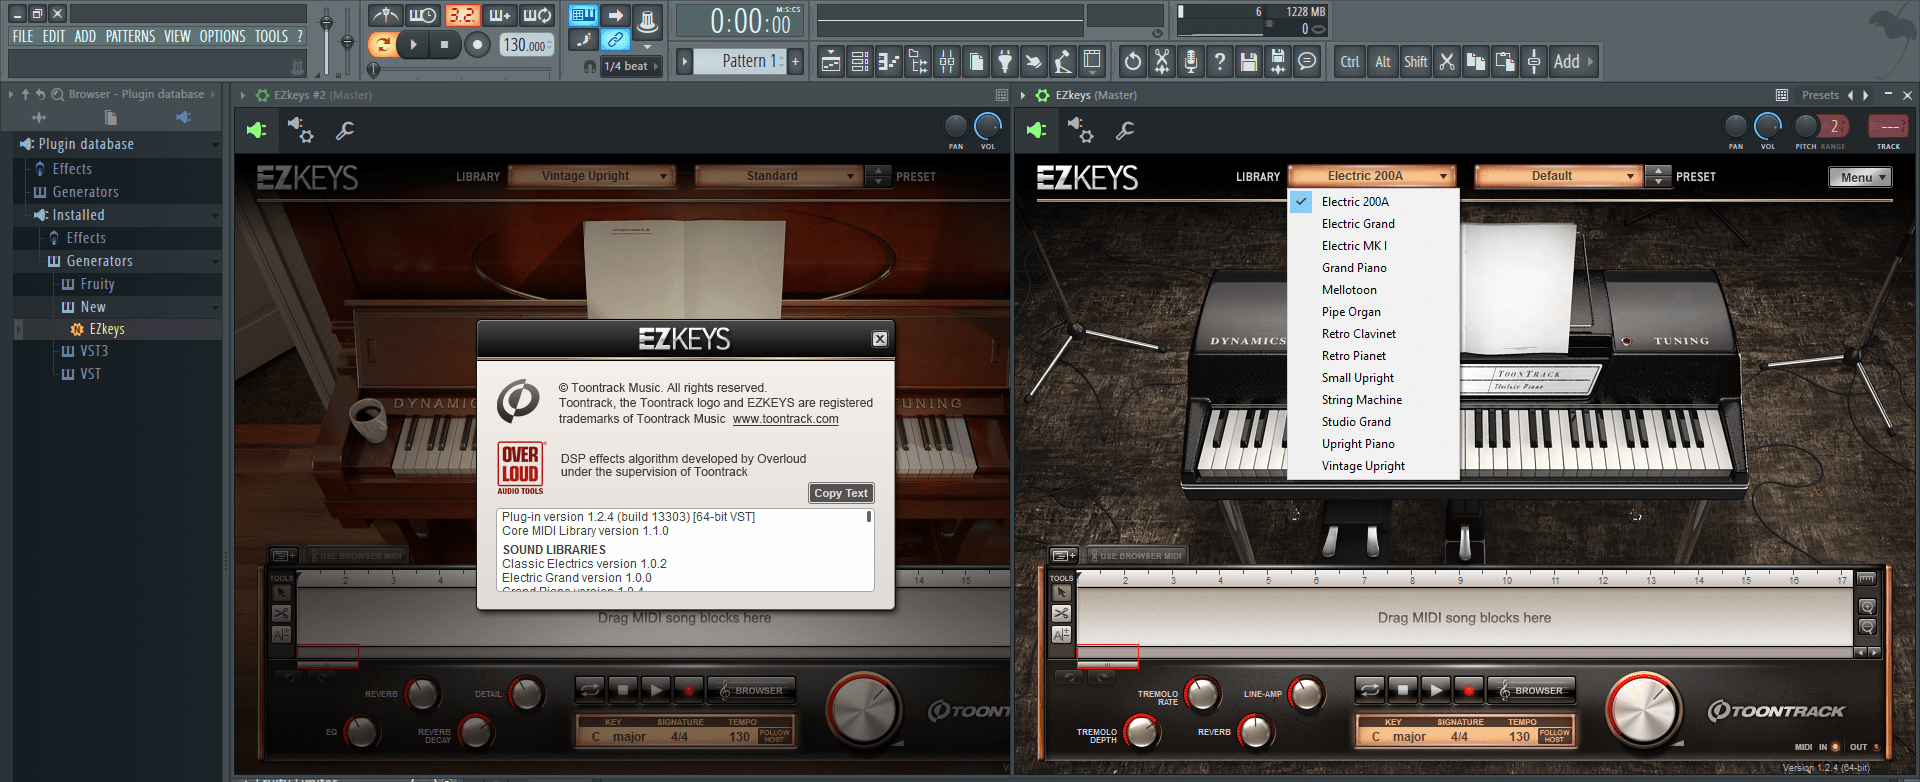The height and width of the screenshot is (782, 1920).
Task: Click Copy Text button in about dialog
Action: point(841,493)
